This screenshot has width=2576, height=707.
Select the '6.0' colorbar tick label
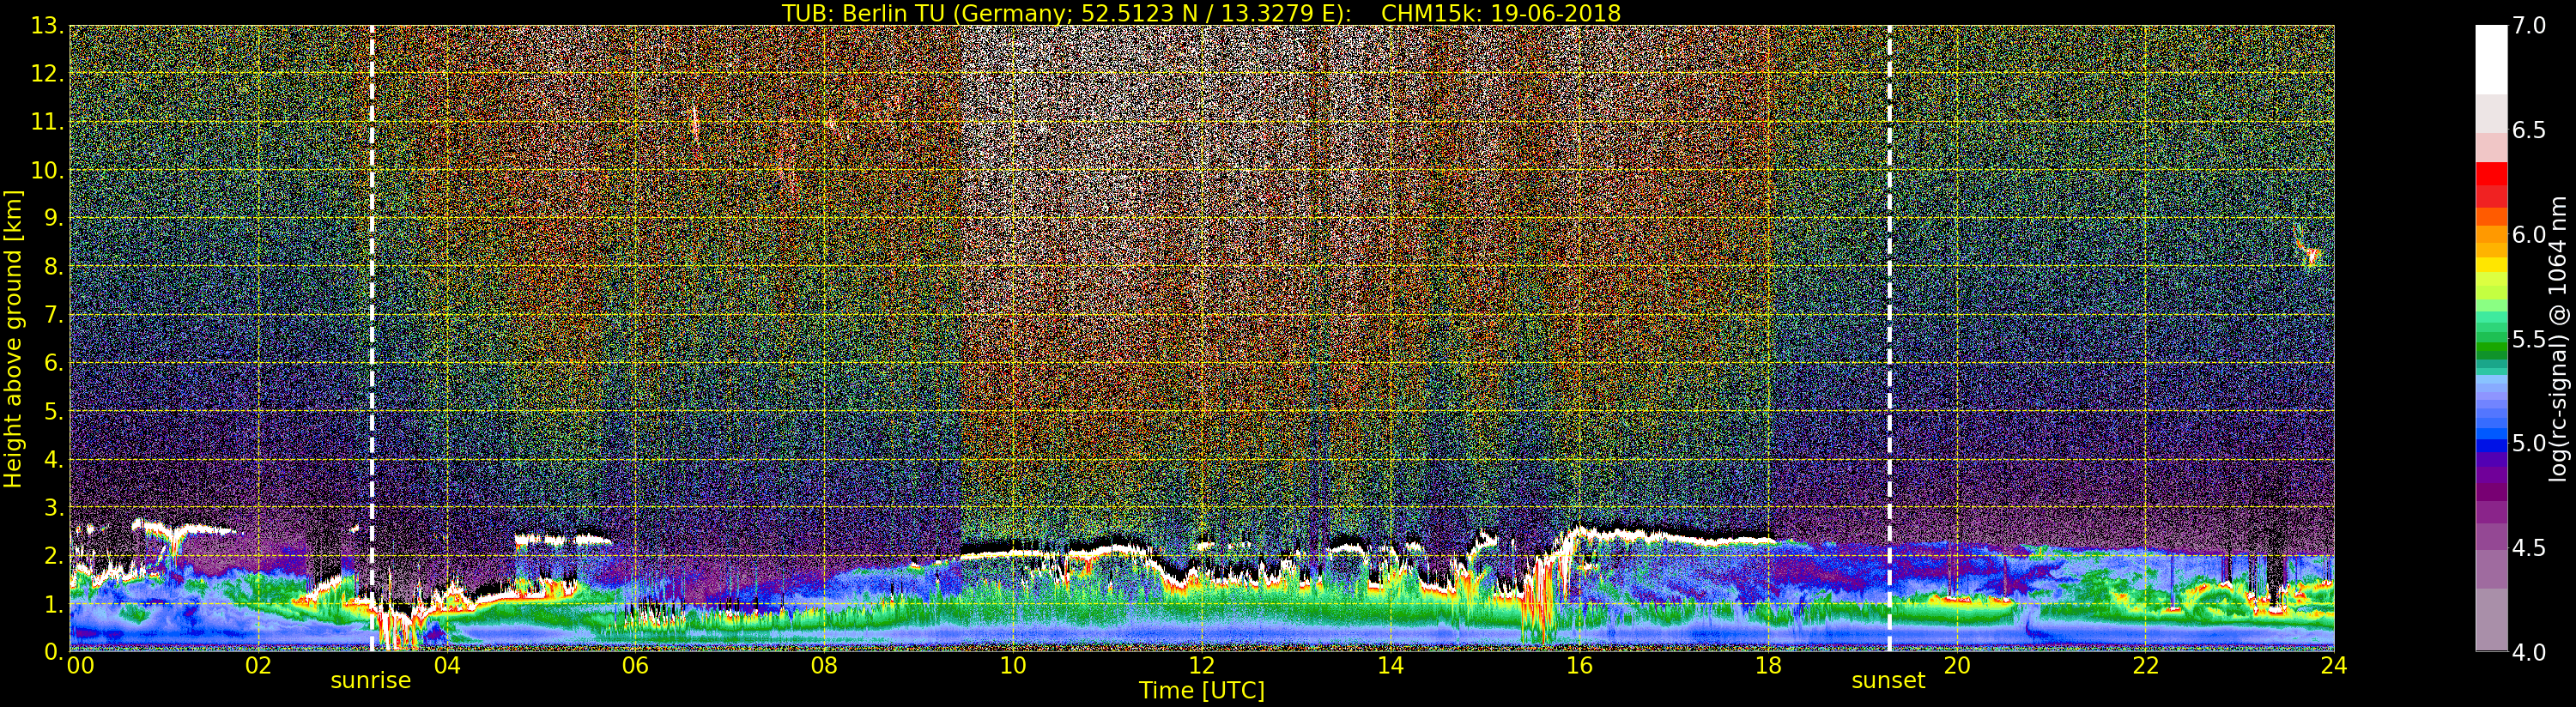pos(2529,234)
